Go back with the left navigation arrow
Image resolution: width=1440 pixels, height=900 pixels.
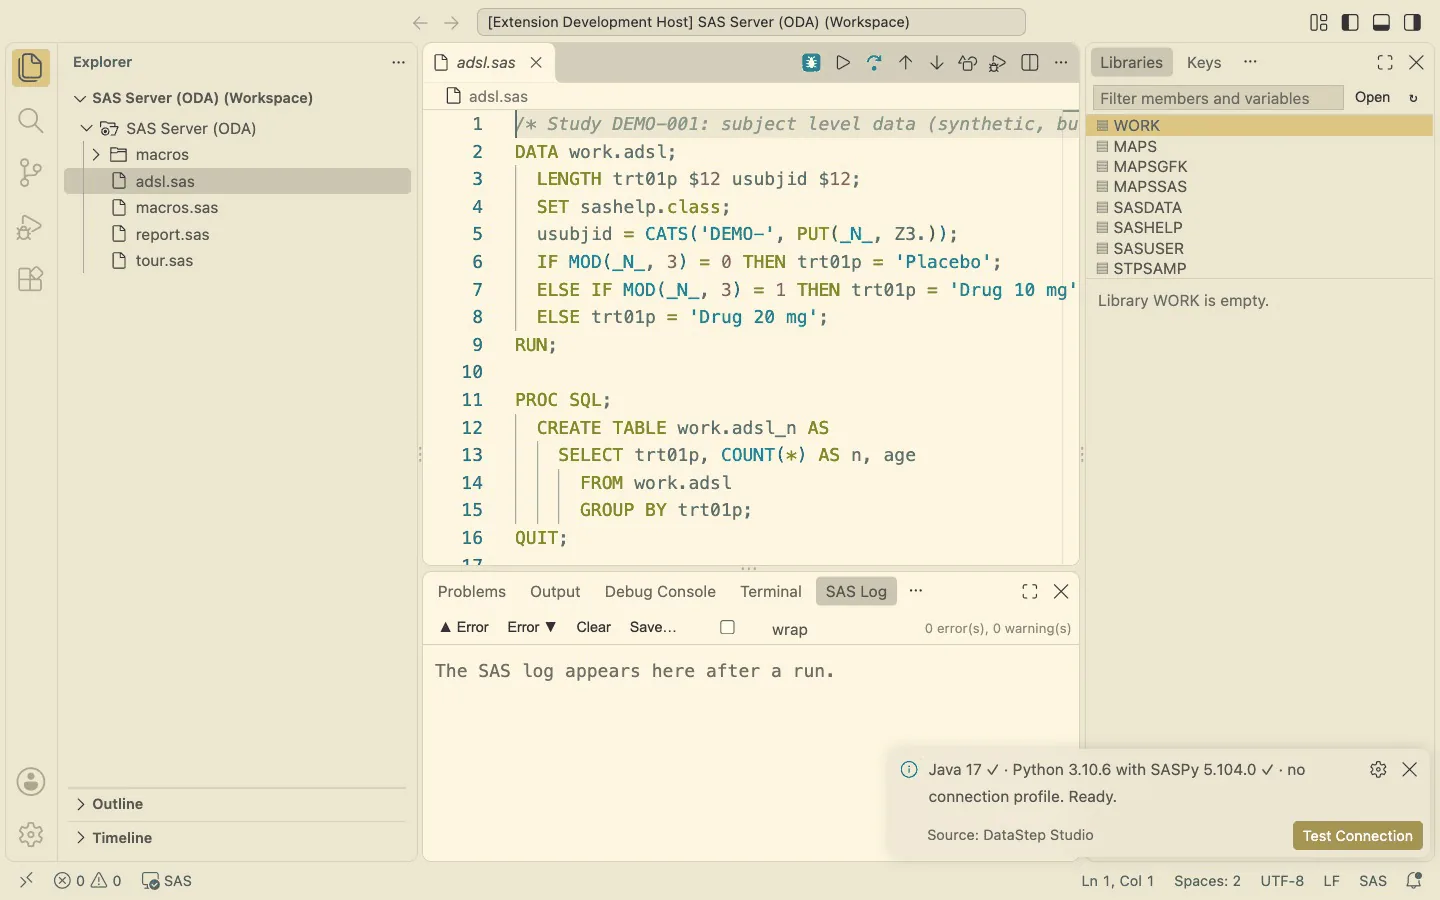point(420,22)
